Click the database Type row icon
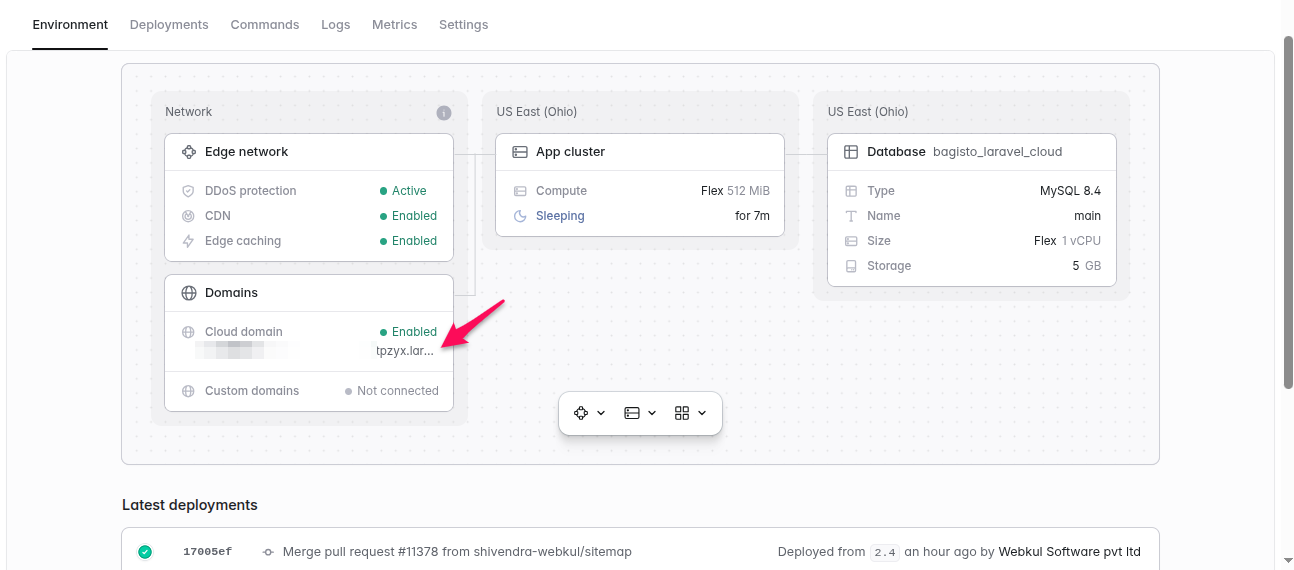The width and height of the screenshot is (1294, 570). pyautogui.click(x=851, y=191)
